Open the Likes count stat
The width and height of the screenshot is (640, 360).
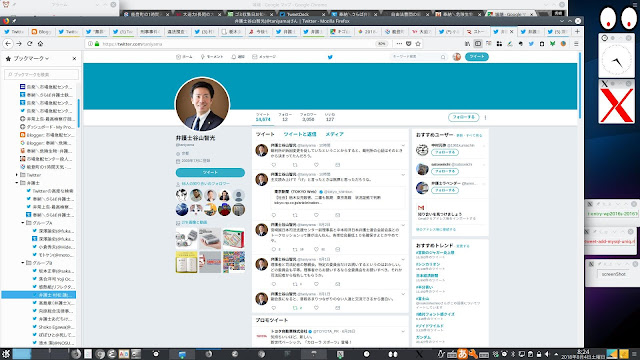point(330,117)
